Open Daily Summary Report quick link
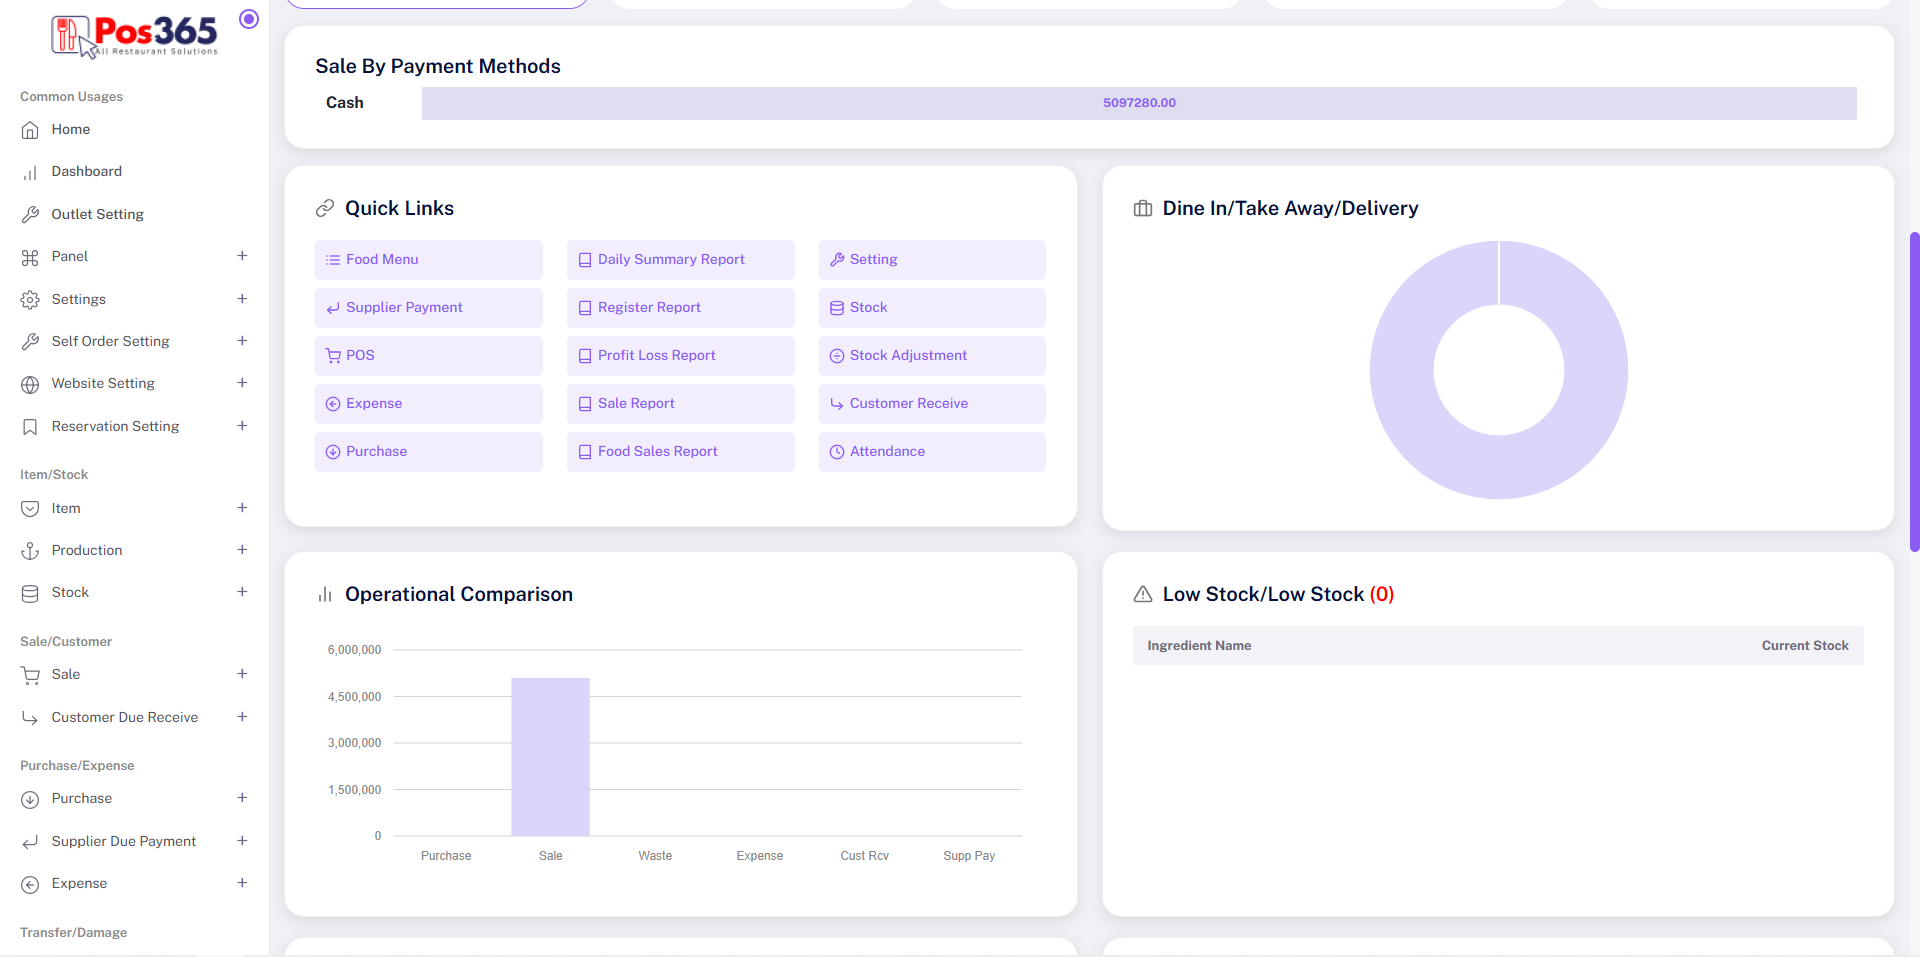1920x957 pixels. 680,260
